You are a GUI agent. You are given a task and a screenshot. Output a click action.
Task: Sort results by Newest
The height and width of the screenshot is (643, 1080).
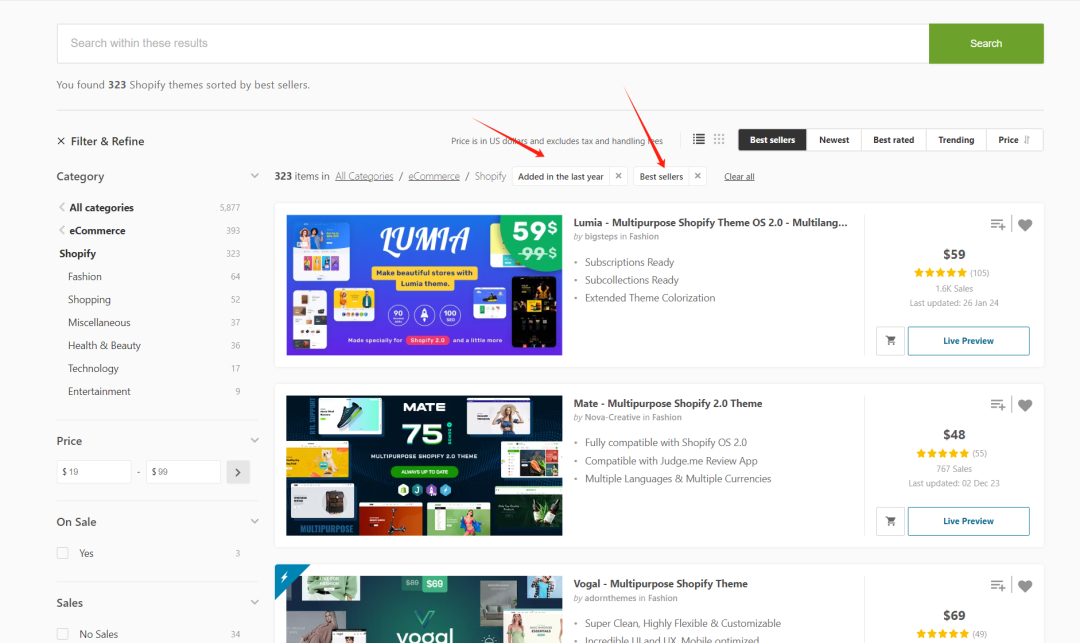834,140
